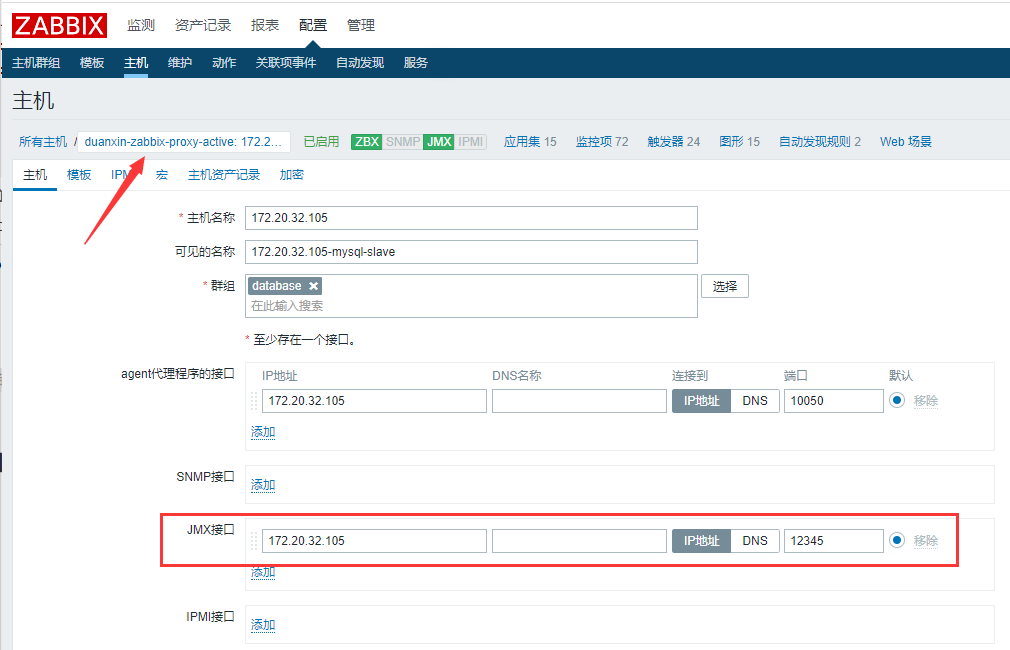
Task: Open the 管理 top menu
Action: (361, 25)
